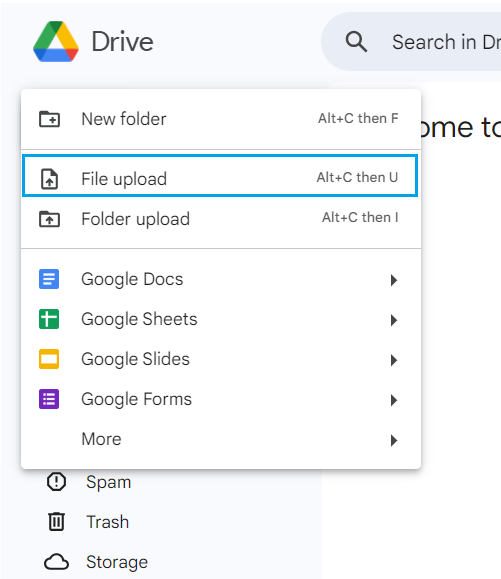501x579 pixels.
Task: Expand the Google Slides submenu arrow
Action: 394,360
